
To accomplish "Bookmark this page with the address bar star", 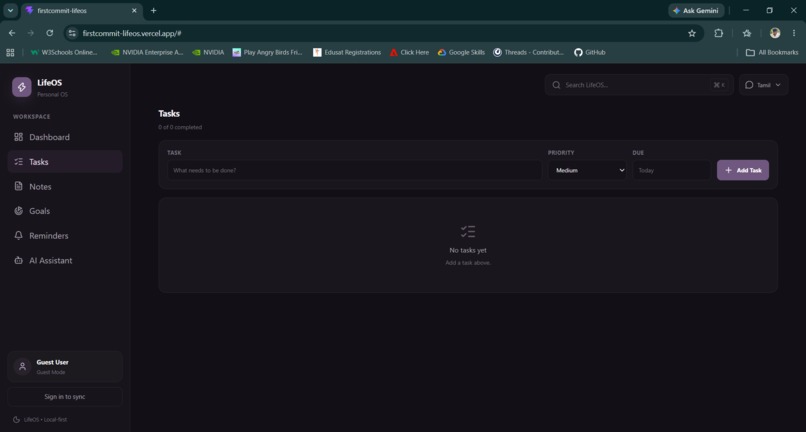I will (x=692, y=33).
